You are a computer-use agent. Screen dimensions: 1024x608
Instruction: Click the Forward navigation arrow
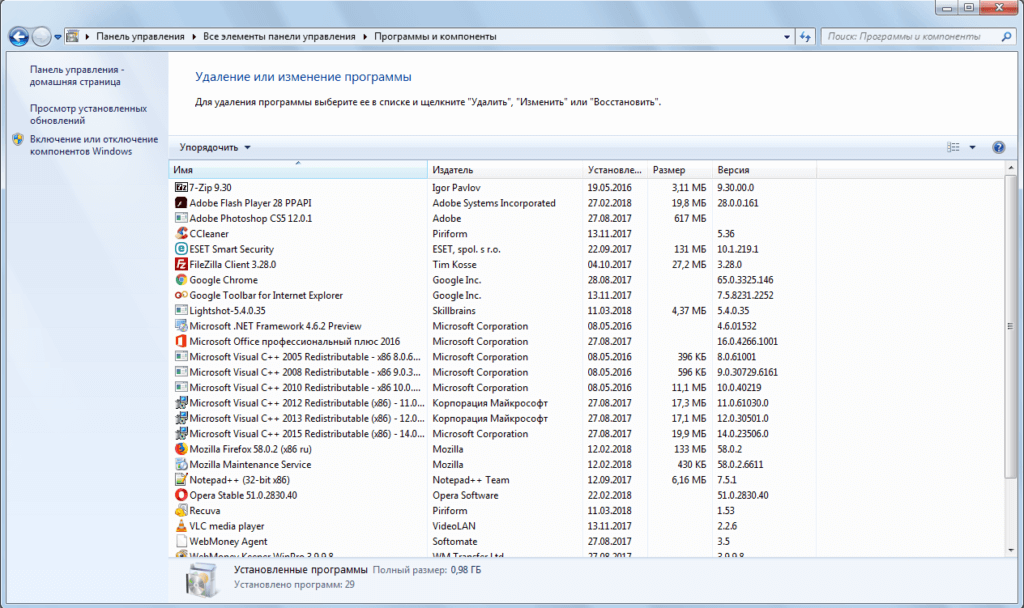pyautogui.click(x=41, y=37)
